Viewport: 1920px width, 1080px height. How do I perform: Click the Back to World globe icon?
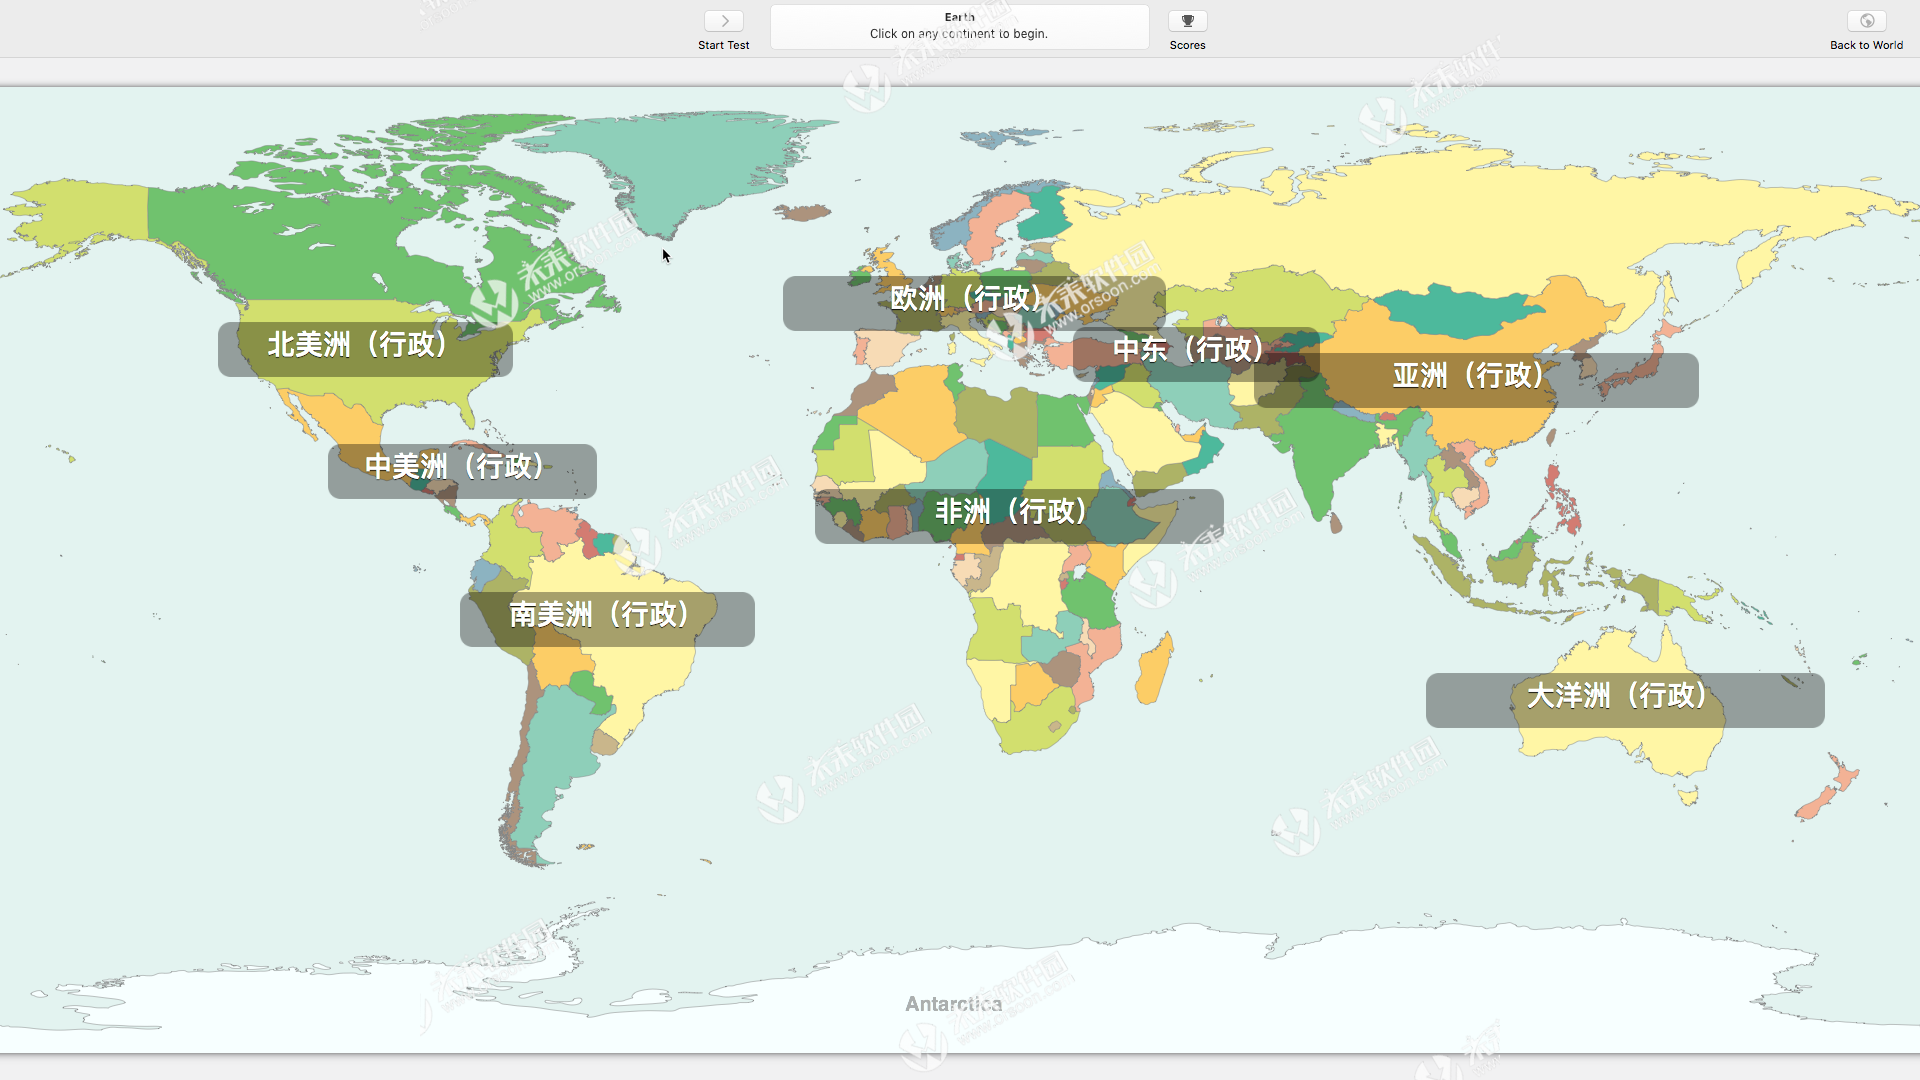(1866, 21)
